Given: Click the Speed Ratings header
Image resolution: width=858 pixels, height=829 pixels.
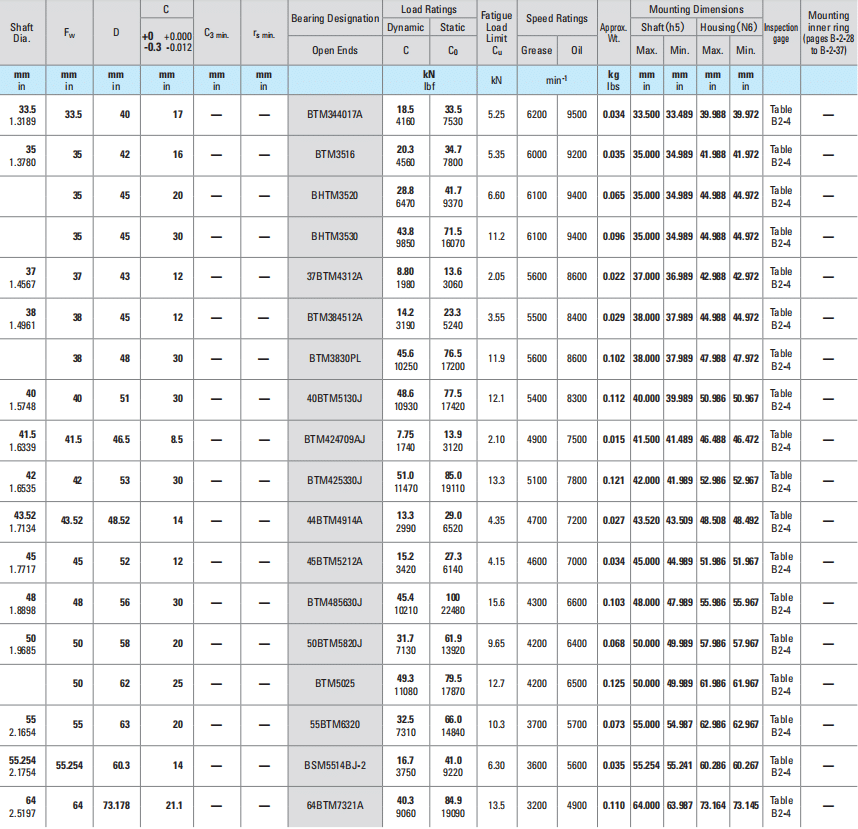Looking at the screenshot, I should pos(557,19).
